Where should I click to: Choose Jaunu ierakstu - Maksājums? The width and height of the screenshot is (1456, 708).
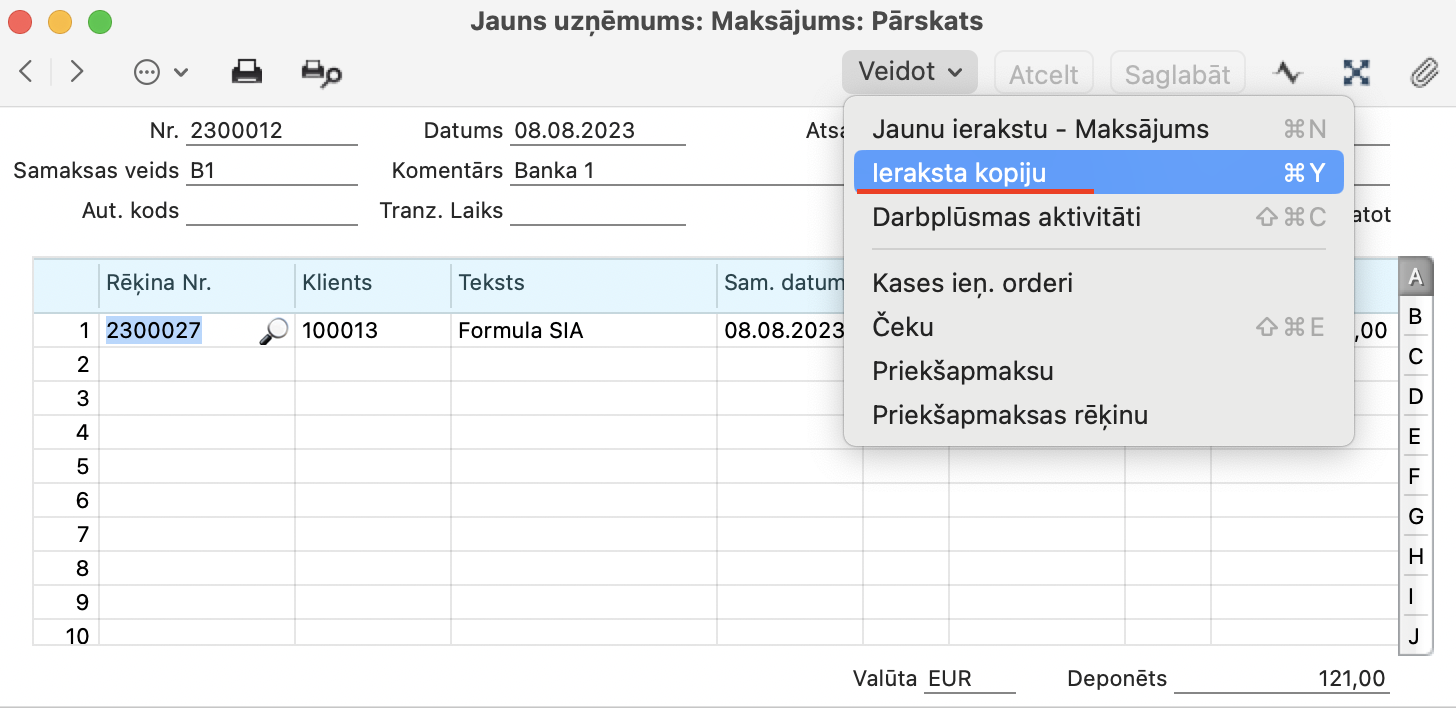[1040, 129]
